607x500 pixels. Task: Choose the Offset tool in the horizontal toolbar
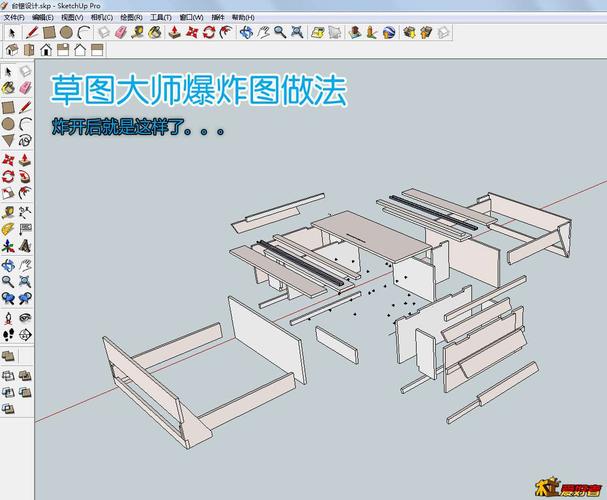point(226,33)
